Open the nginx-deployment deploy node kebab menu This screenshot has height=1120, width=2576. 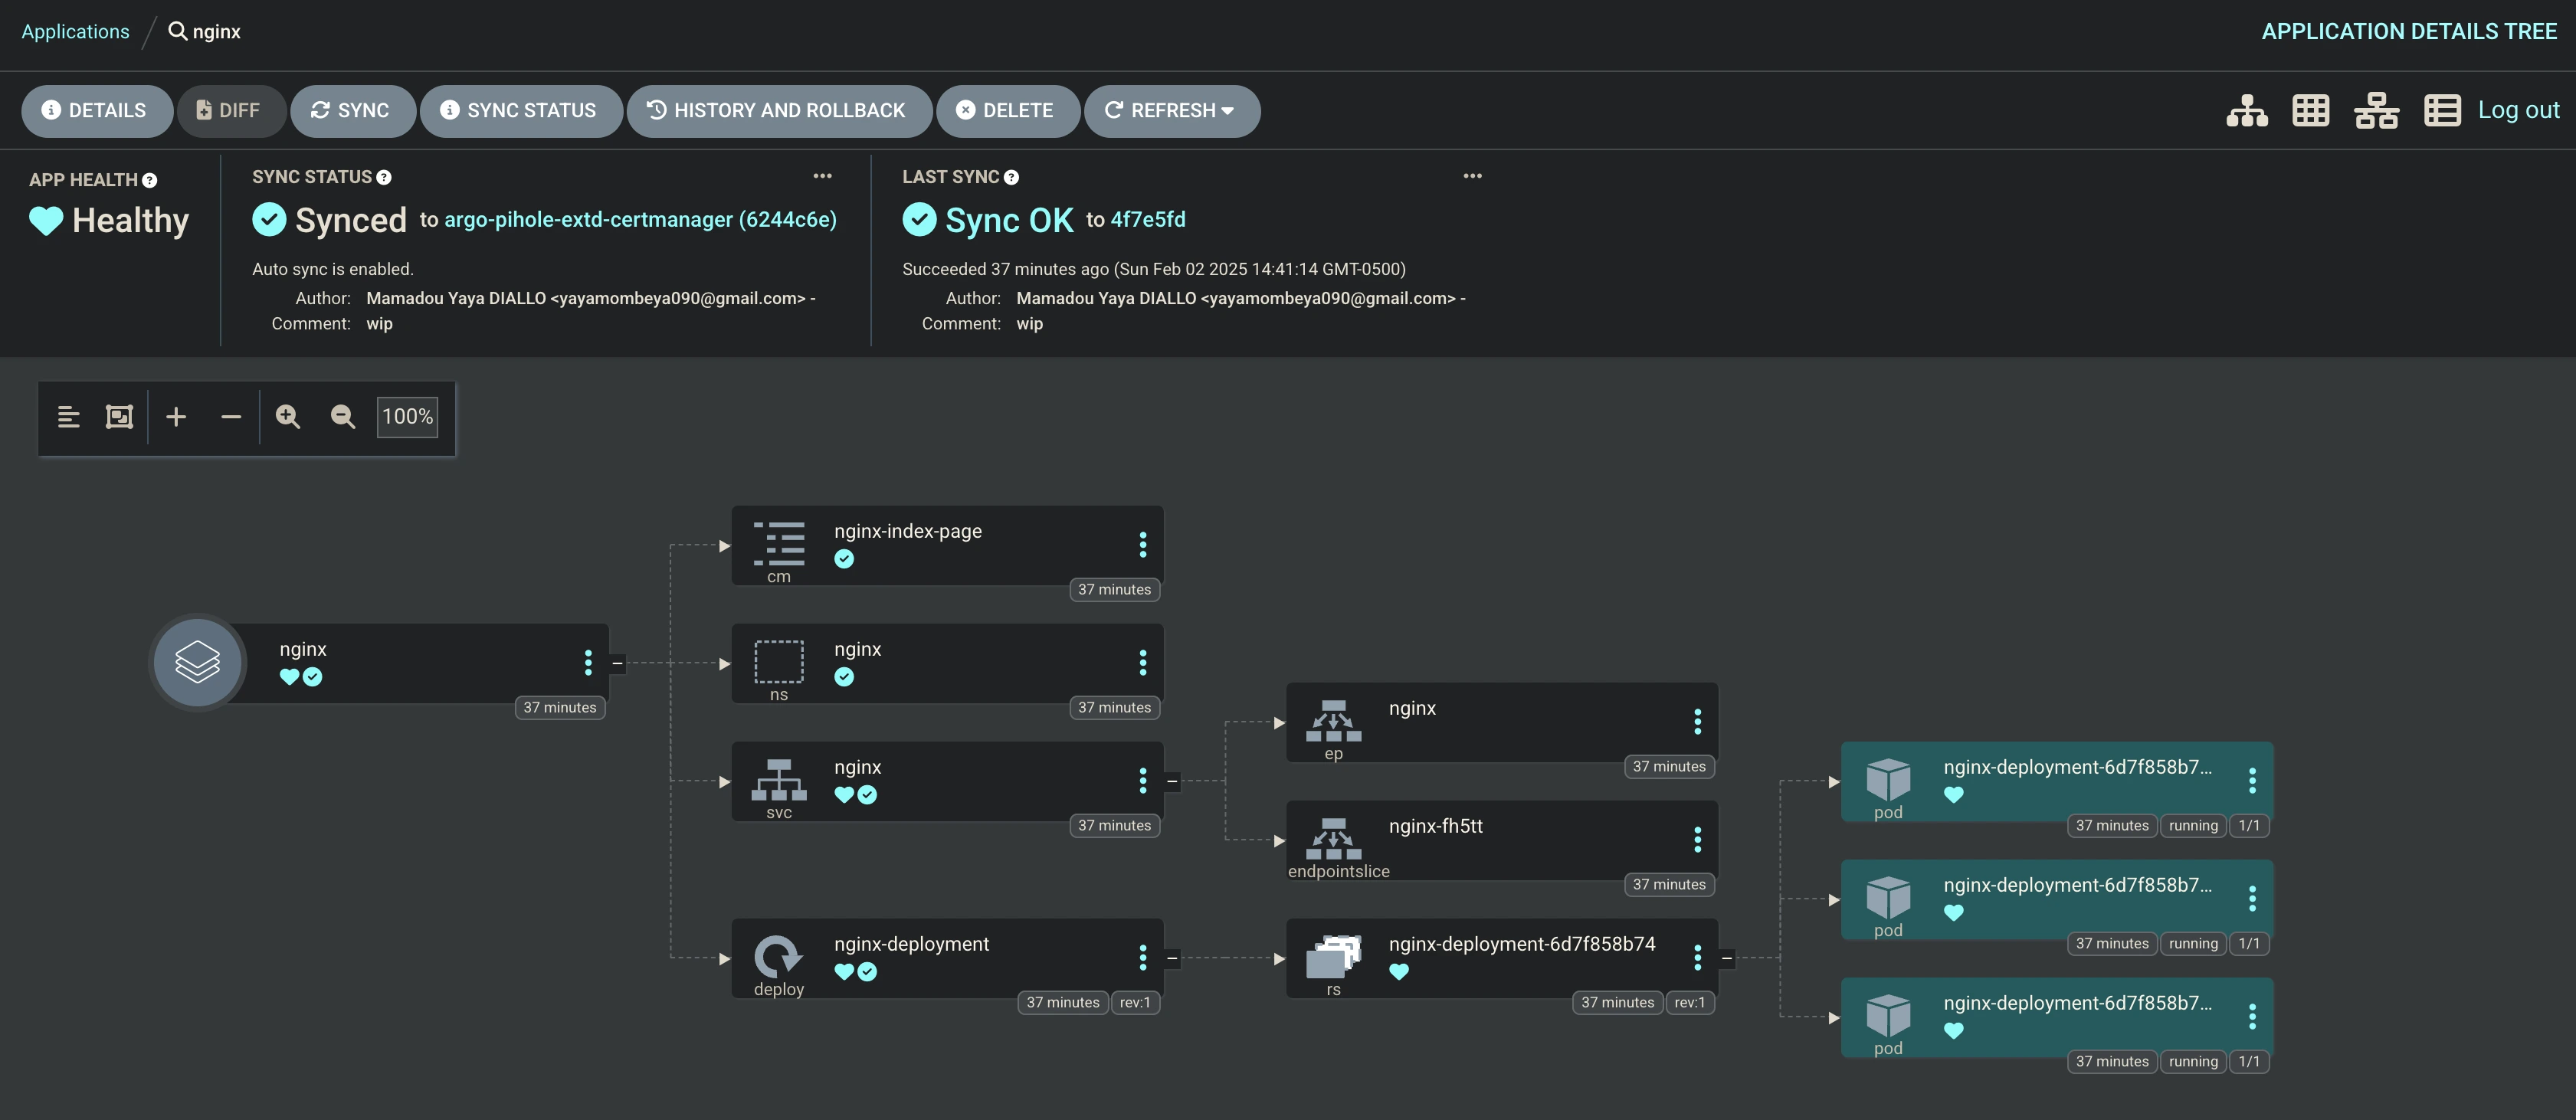1142,958
